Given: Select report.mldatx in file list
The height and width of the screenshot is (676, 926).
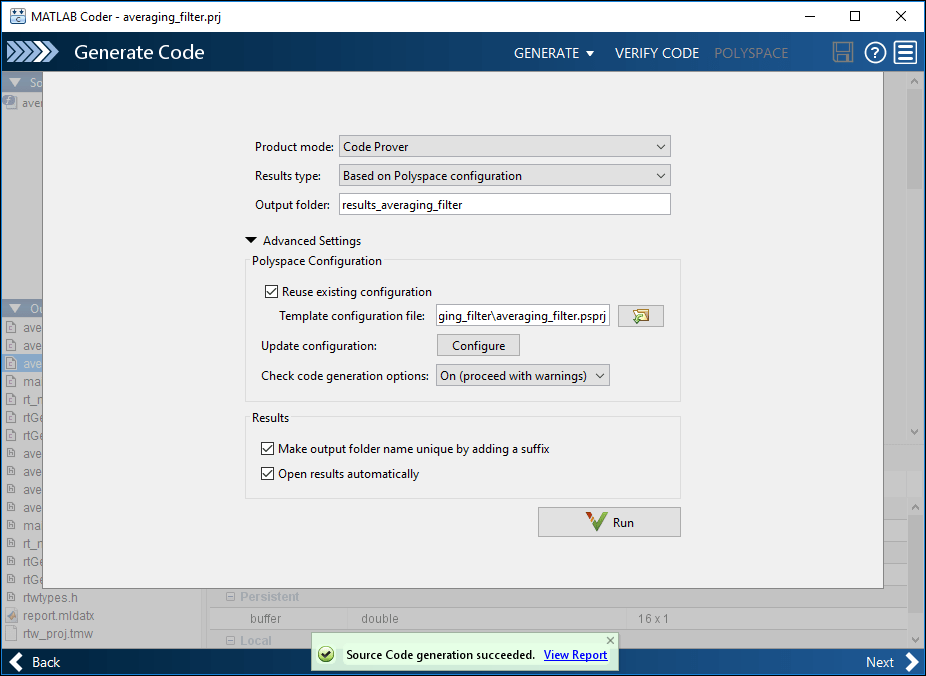Looking at the screenshot, I should coord(58,615).
